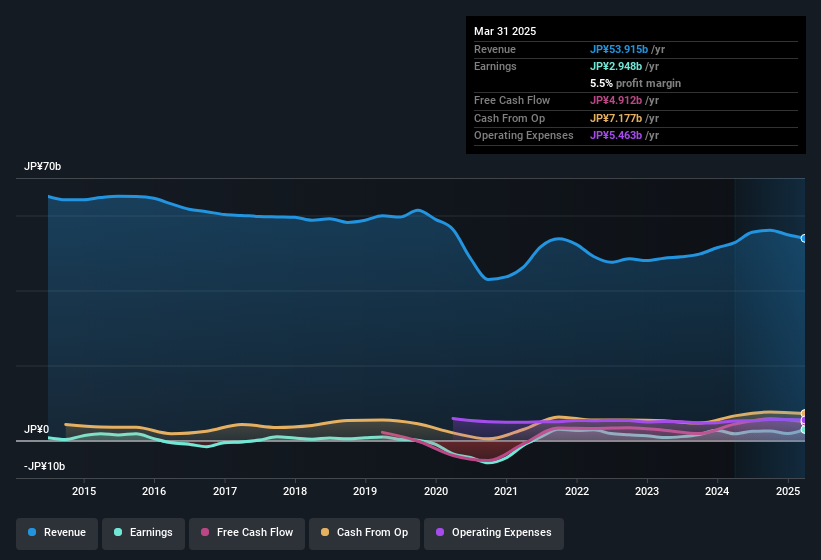The width and height of the screenshot is (821, 560).
Task: Click the Operating Expenses purple endpoint marker
Action: click(x=804, y=421)
